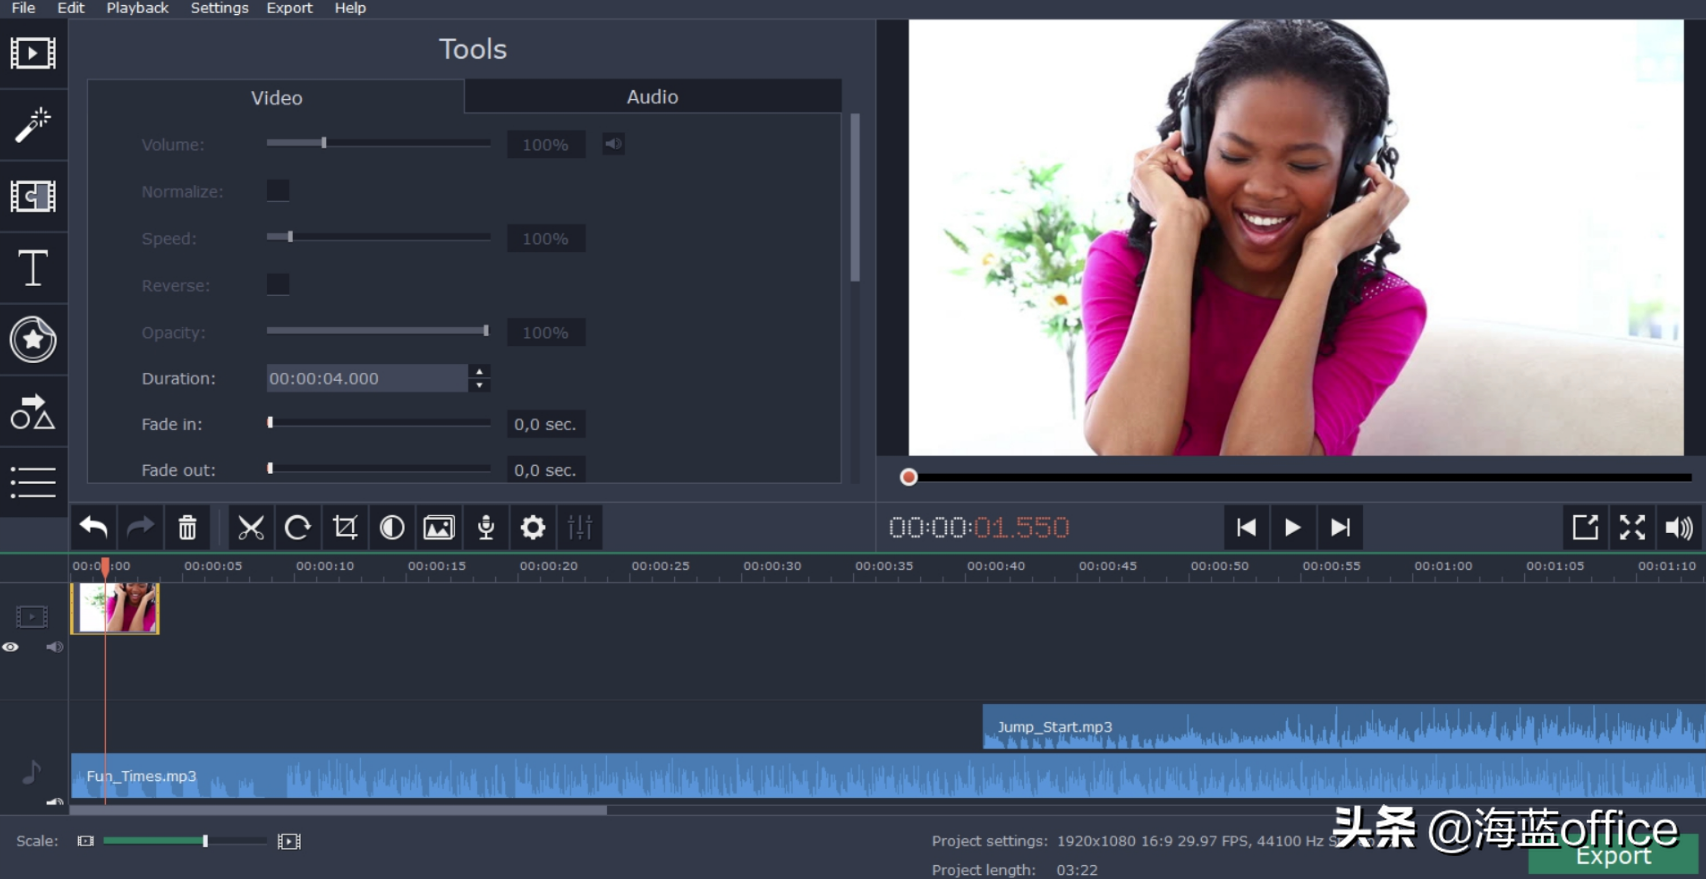The image size is (1706, 879).
Task: Open the More tools list panel
Action: (x=33, y=483)
